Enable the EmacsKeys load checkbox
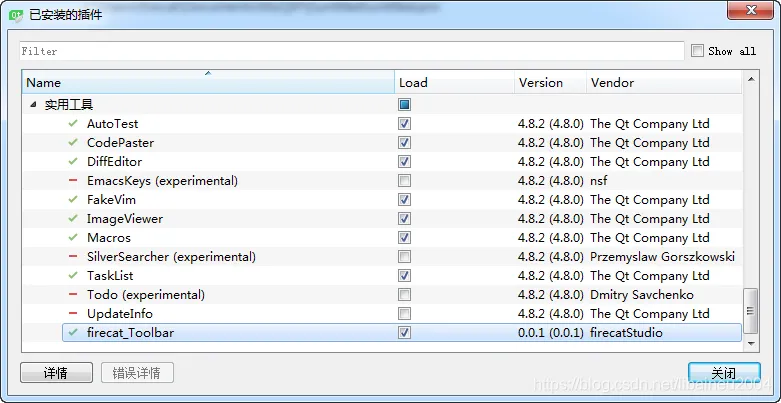Screen dimensions: 781x403 404,180
